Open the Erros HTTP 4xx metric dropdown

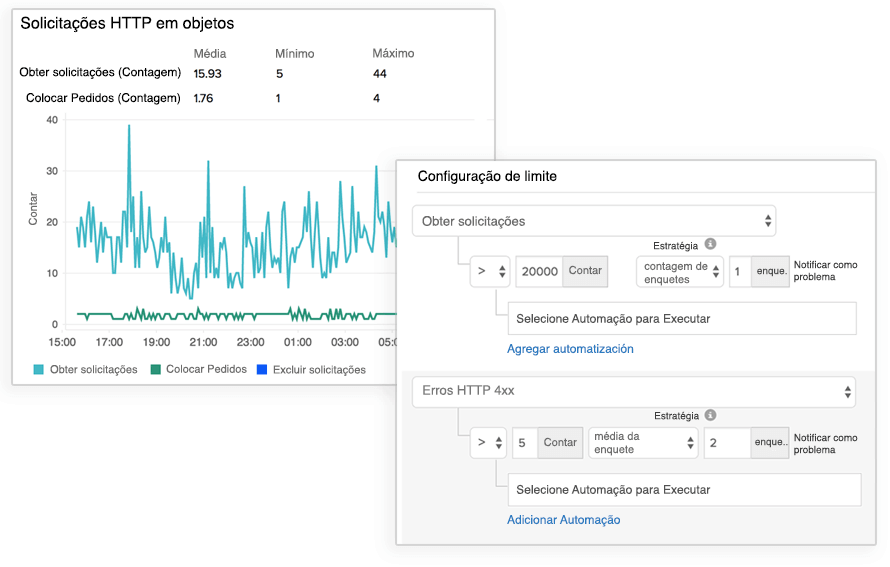(633, 391)
